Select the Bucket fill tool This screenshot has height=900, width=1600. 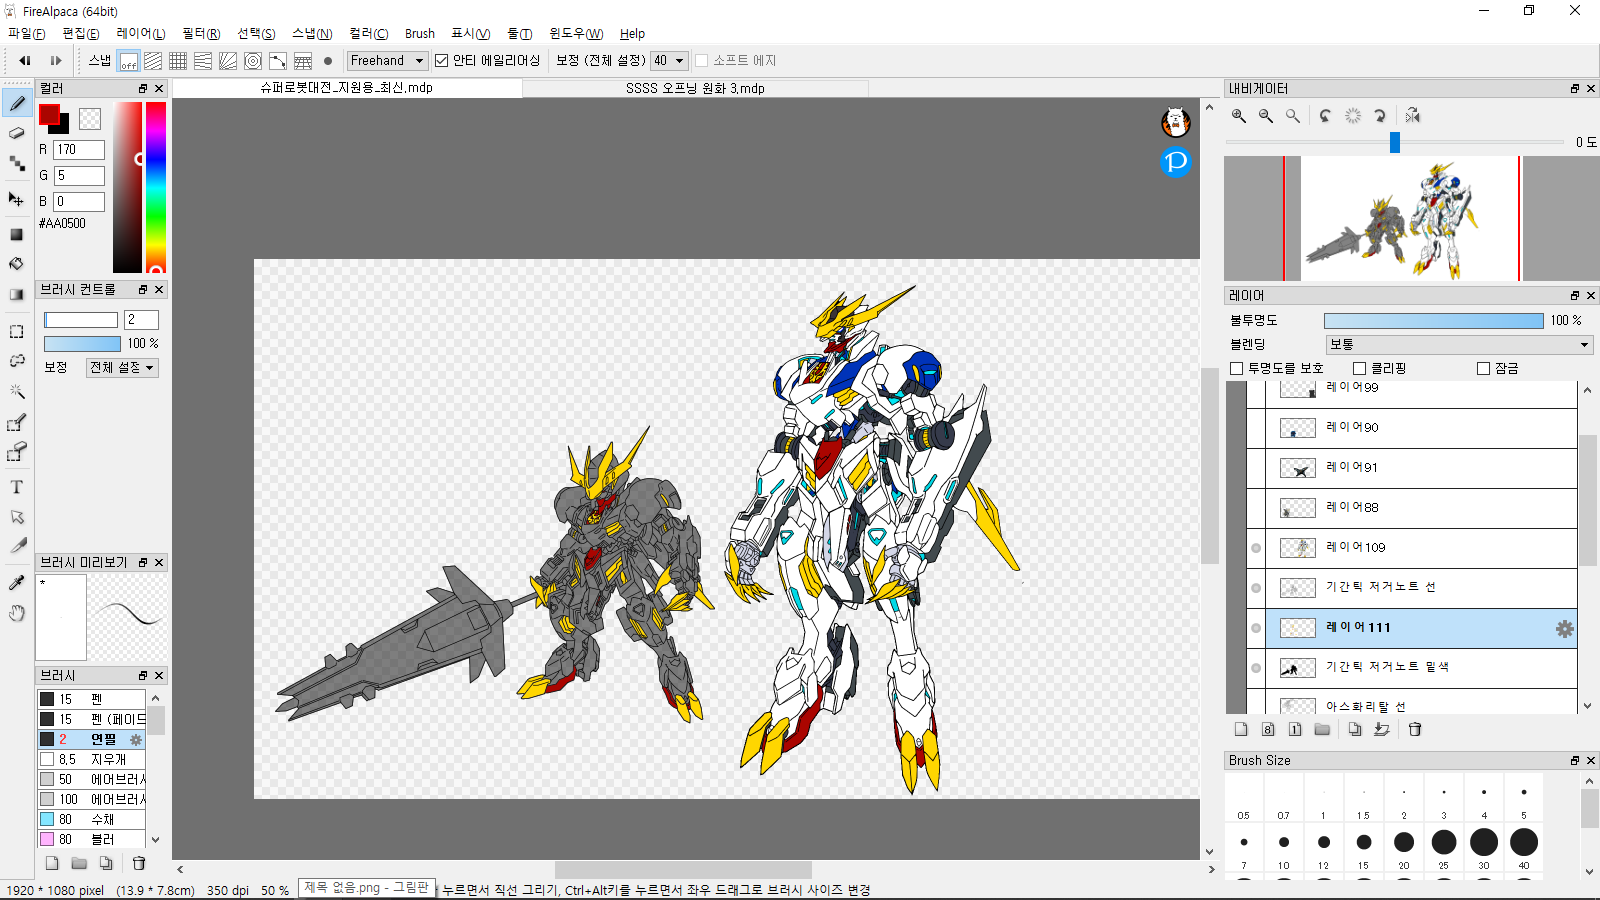(x=17, y=264)
